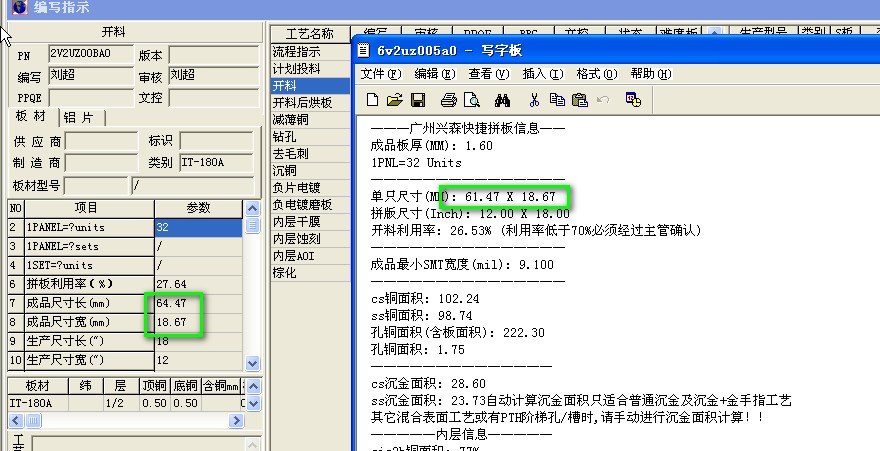This screenshot has height=451, width=880.
Task: Click the 编写 field showing 刘超
Action: click(91, 75)
